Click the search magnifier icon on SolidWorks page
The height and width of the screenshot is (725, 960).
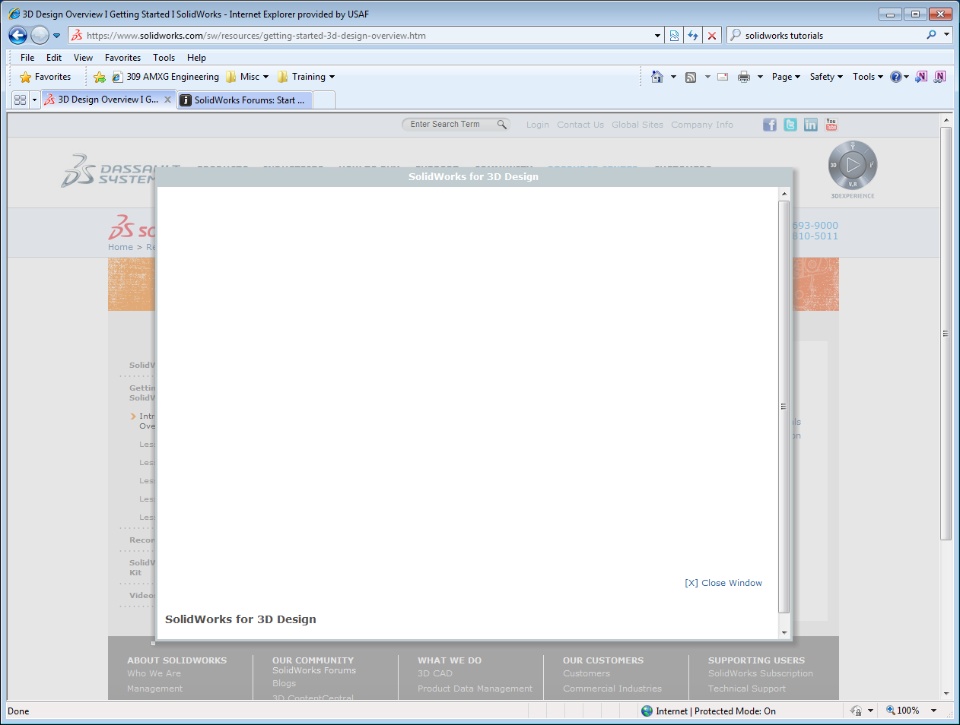(502, 124)
